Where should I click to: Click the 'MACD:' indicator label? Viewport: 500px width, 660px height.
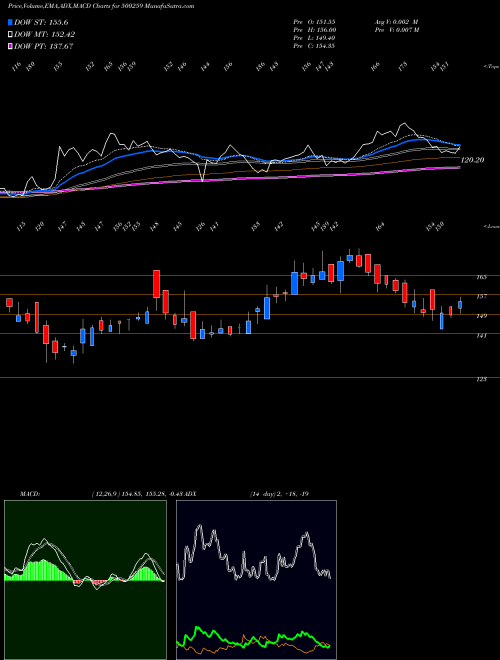coord(29,494)
